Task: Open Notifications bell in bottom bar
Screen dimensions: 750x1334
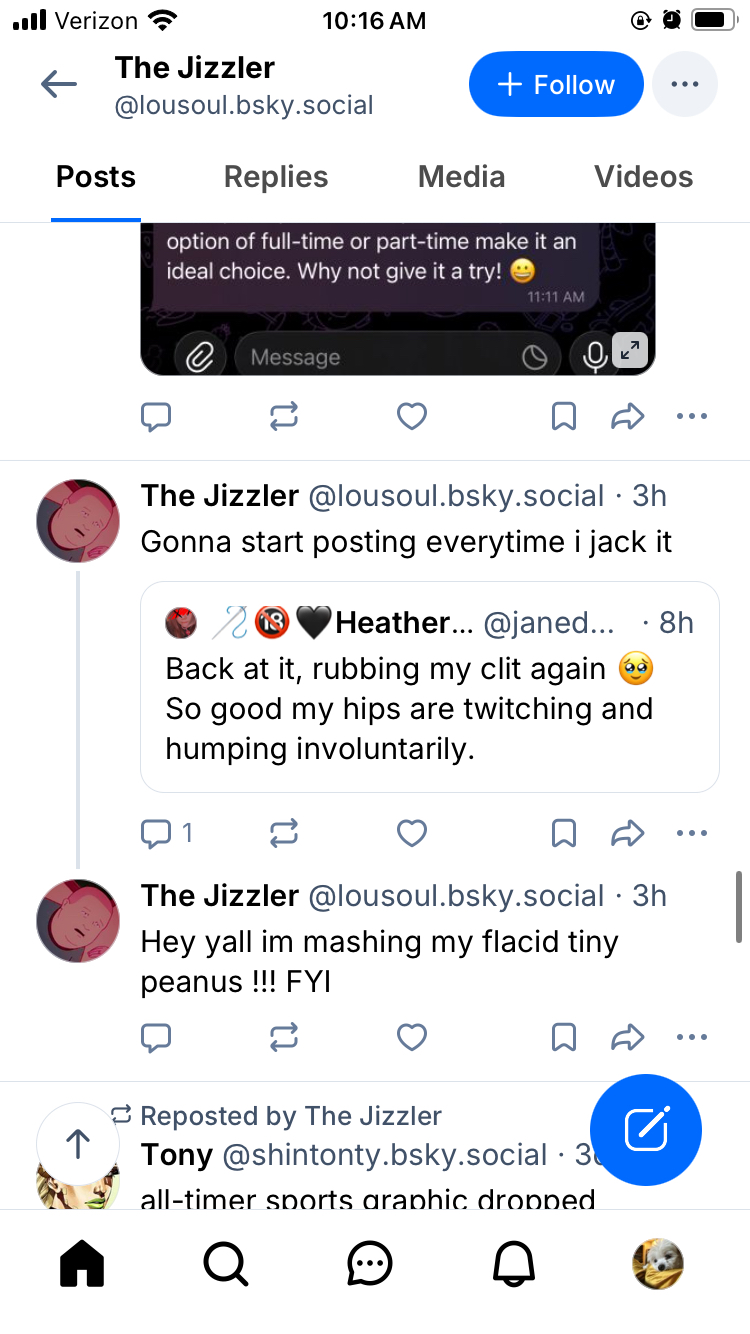Action: 514,1264
